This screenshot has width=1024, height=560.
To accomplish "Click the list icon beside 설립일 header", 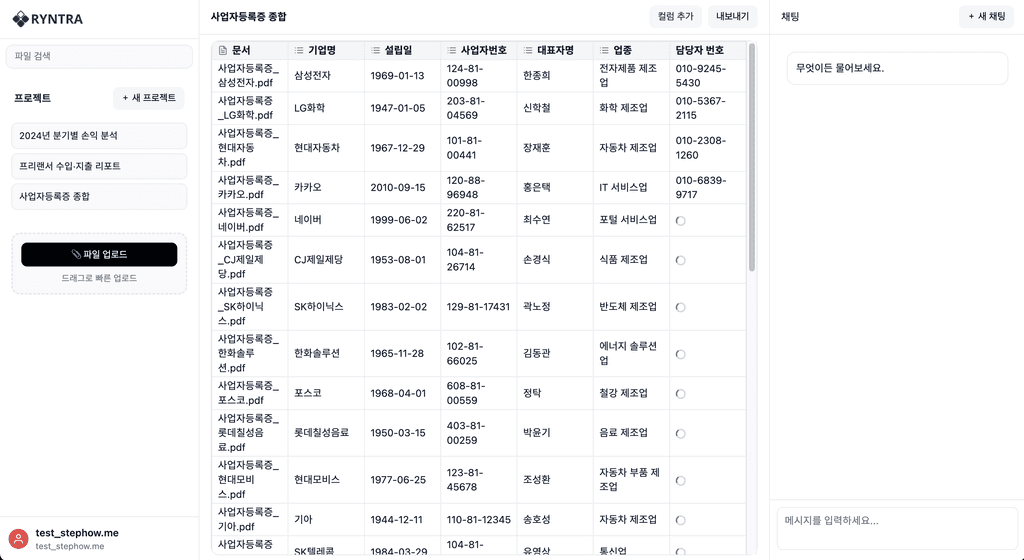I will click(376, 50).
